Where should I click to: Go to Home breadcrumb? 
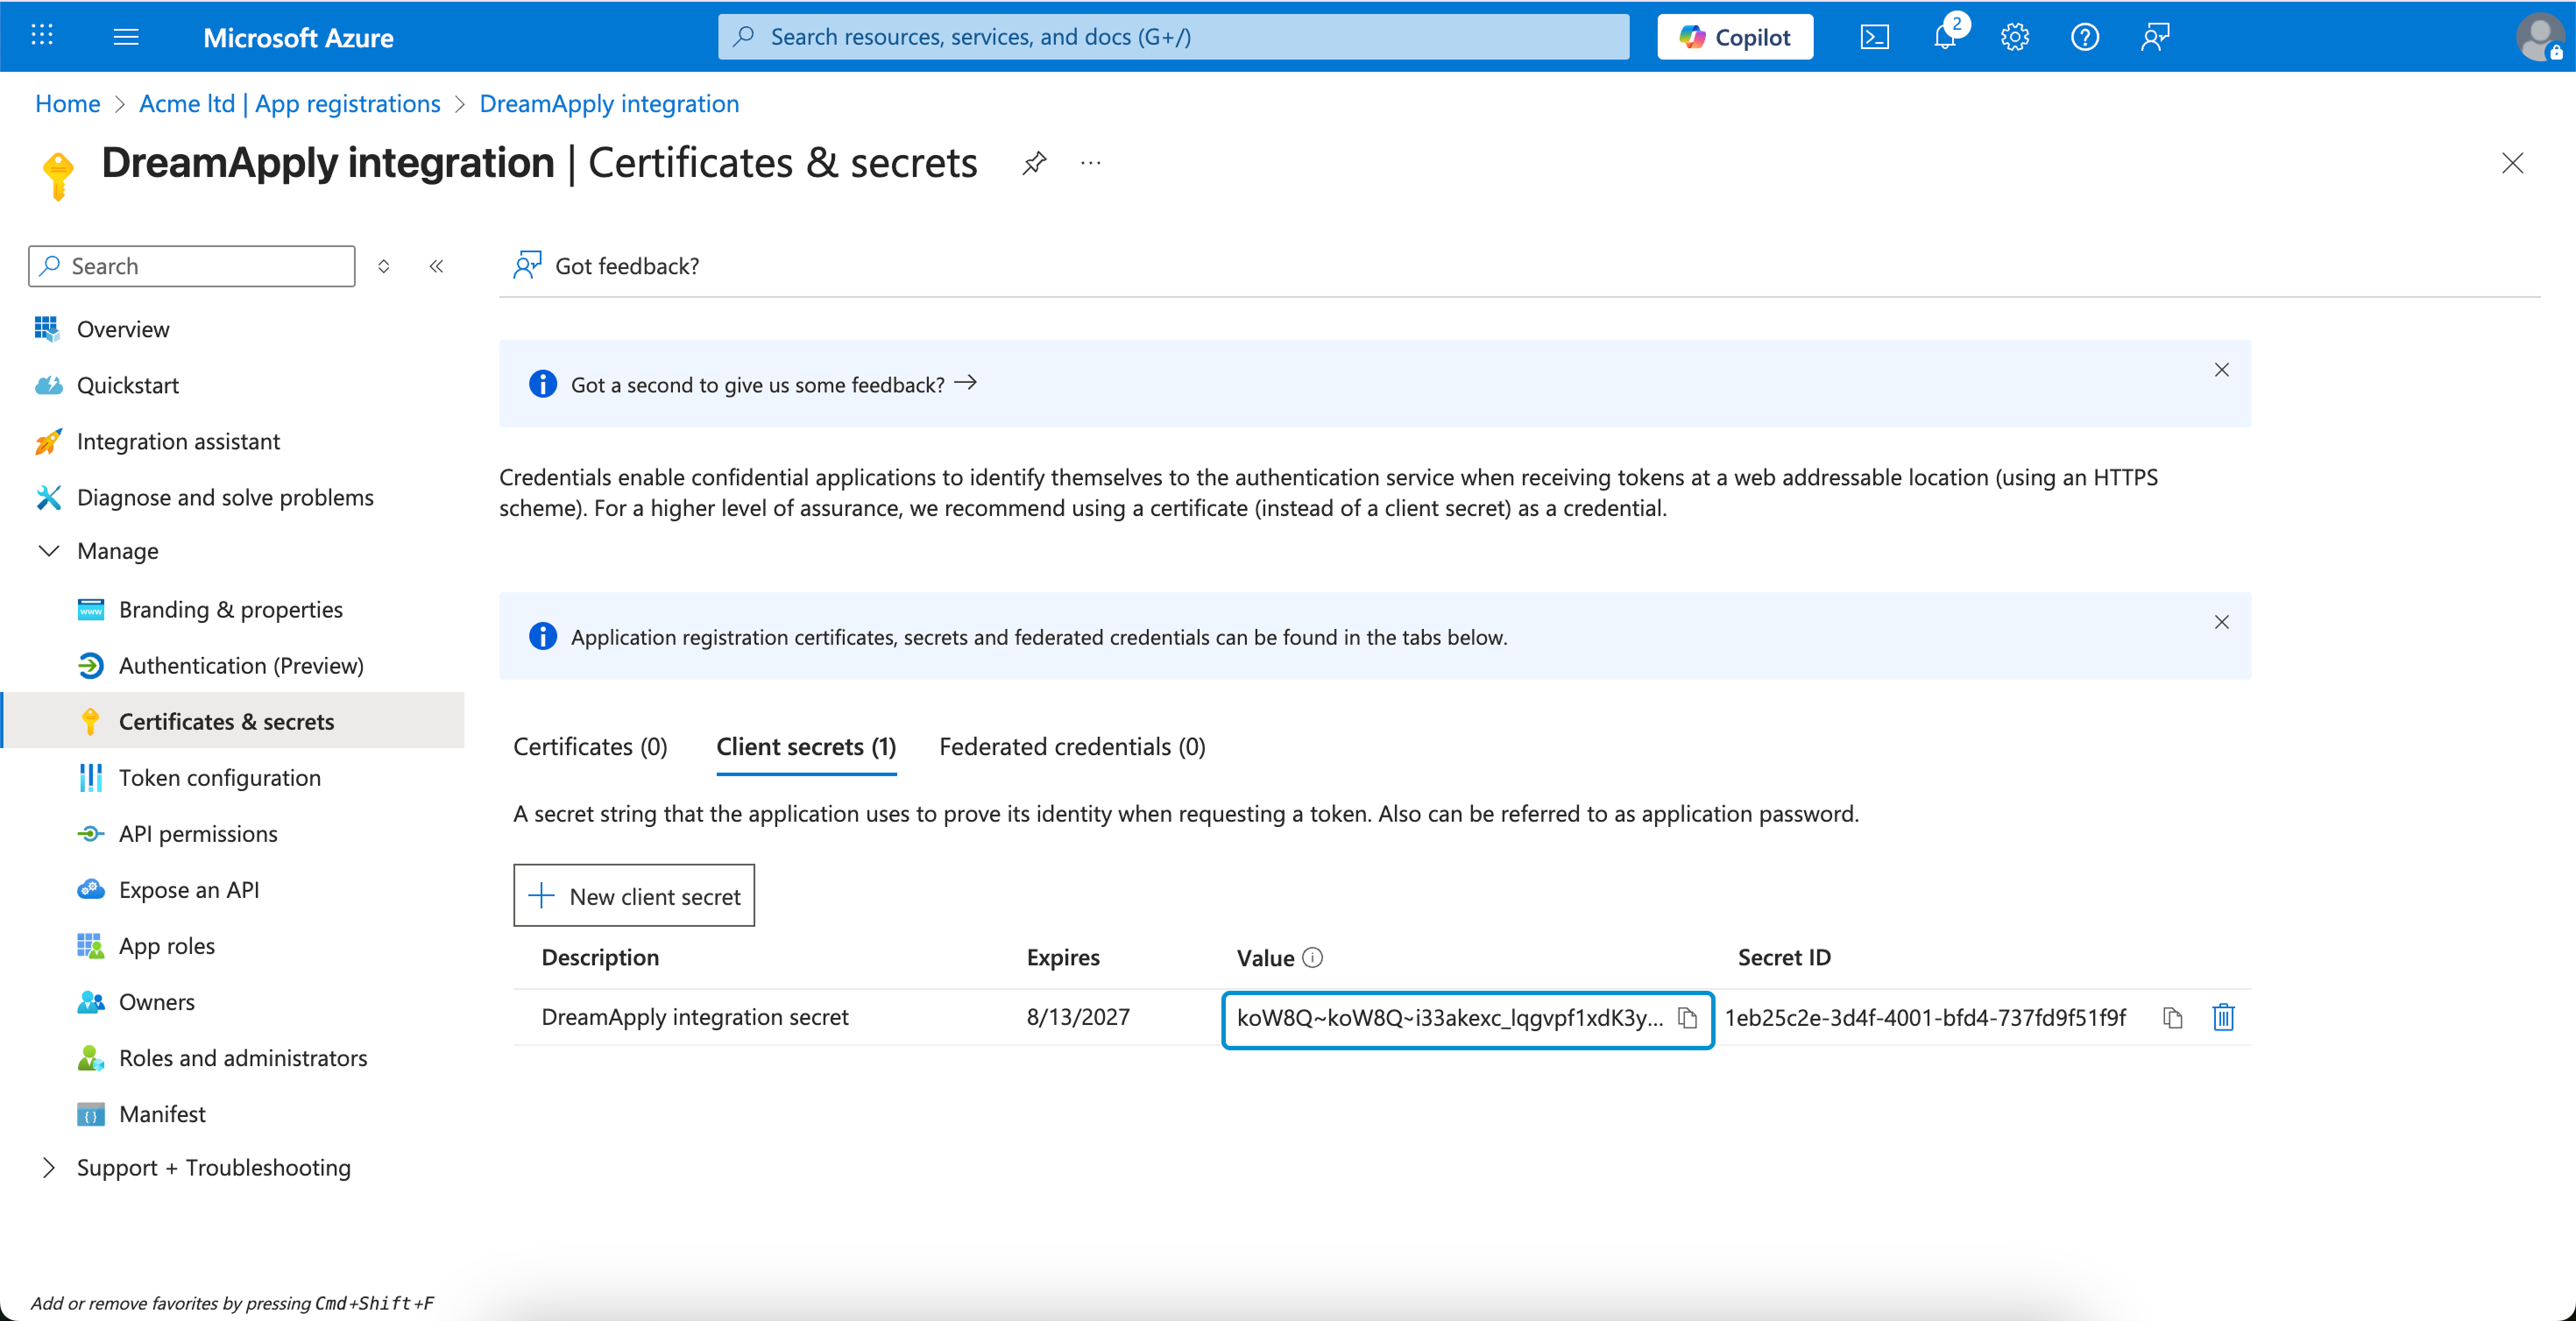[68, 104]
